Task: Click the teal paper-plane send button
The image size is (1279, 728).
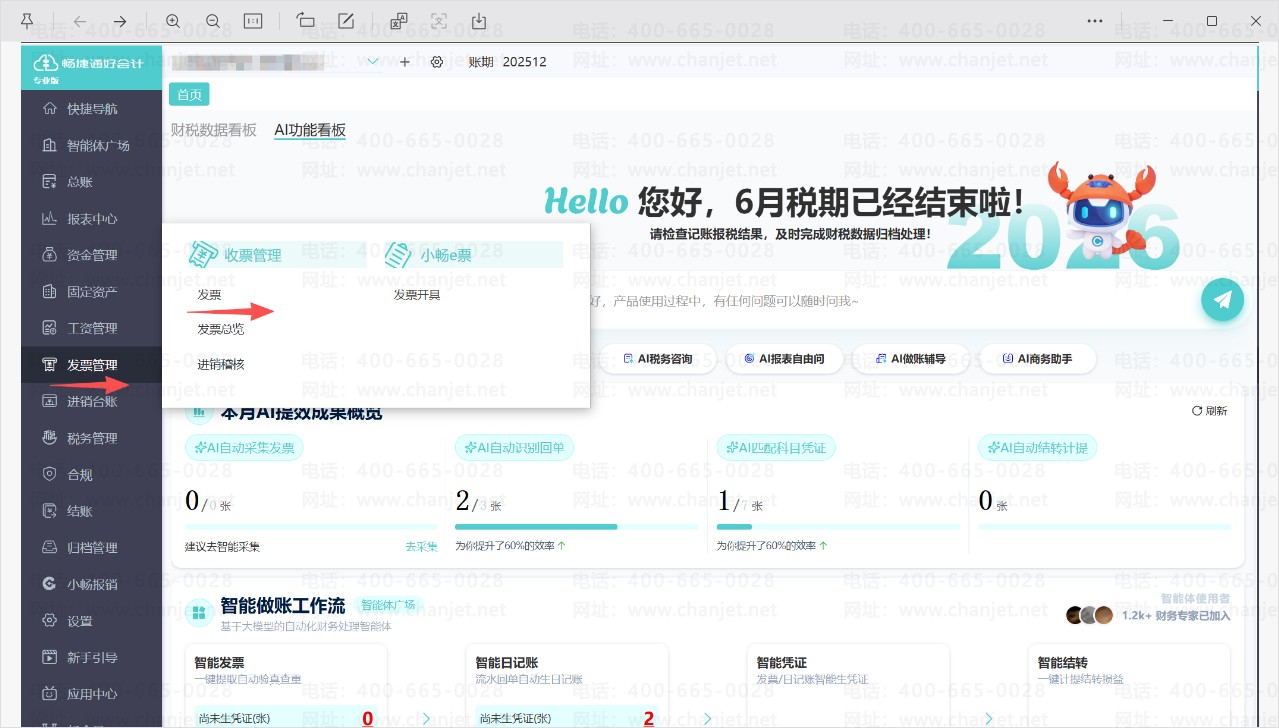Action: (x=1222, y=299)
